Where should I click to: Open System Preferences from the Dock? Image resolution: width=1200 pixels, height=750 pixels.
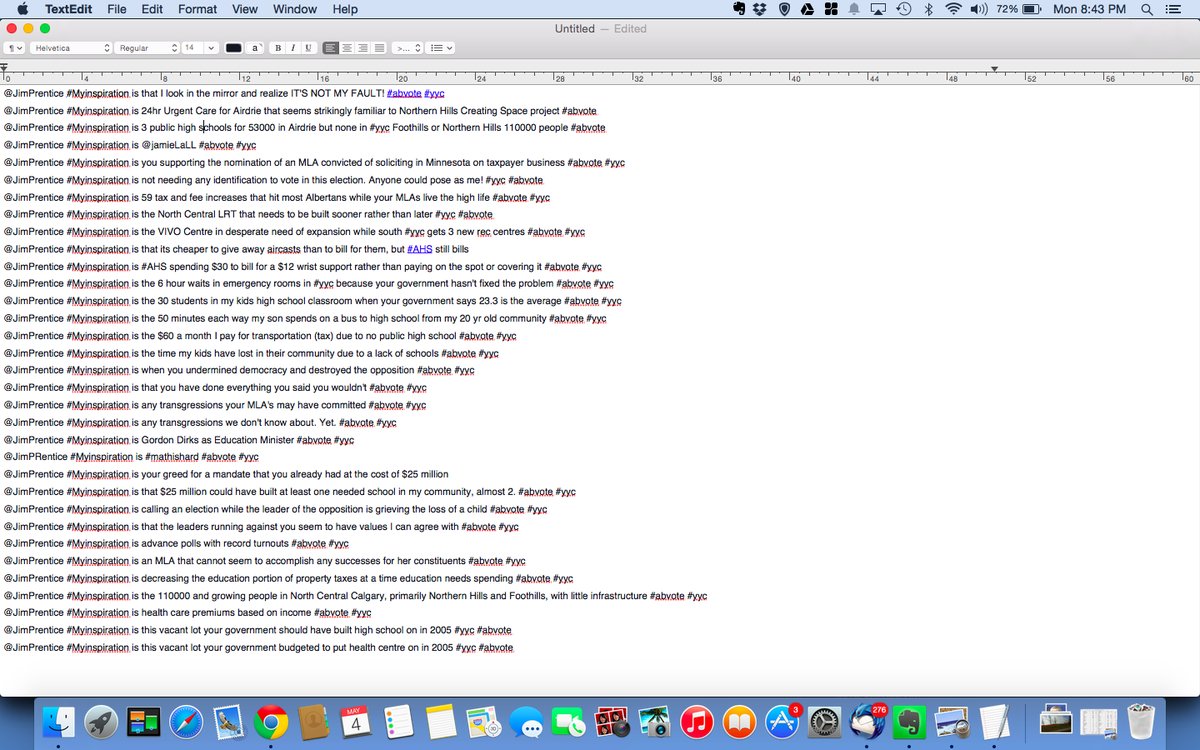(824, 722)
